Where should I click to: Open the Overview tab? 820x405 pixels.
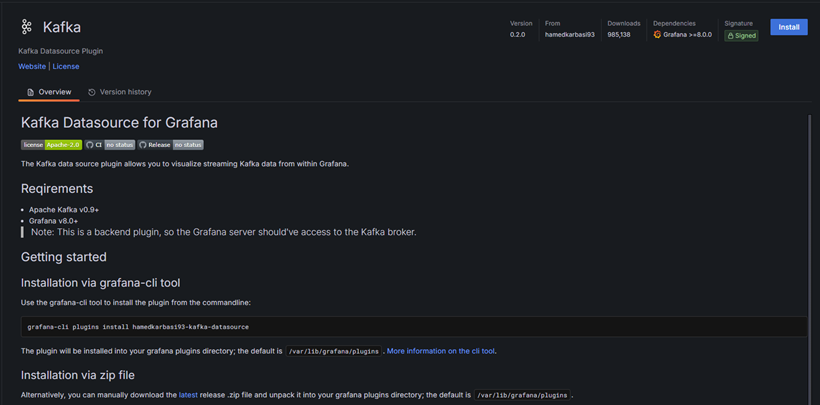tap(54, 92)
